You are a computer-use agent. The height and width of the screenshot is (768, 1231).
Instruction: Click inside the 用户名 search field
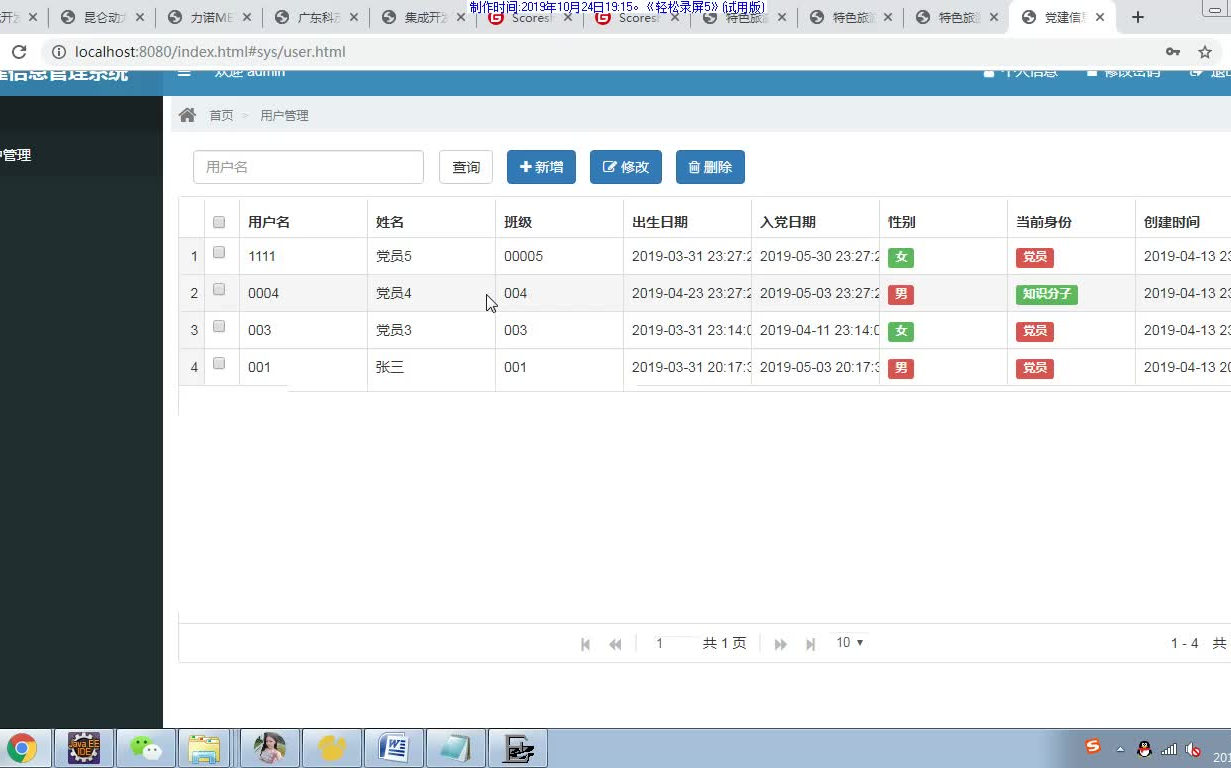click(307, 166)
